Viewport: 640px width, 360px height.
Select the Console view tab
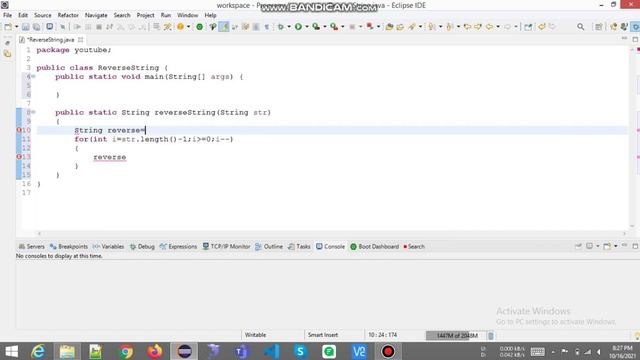331,247
